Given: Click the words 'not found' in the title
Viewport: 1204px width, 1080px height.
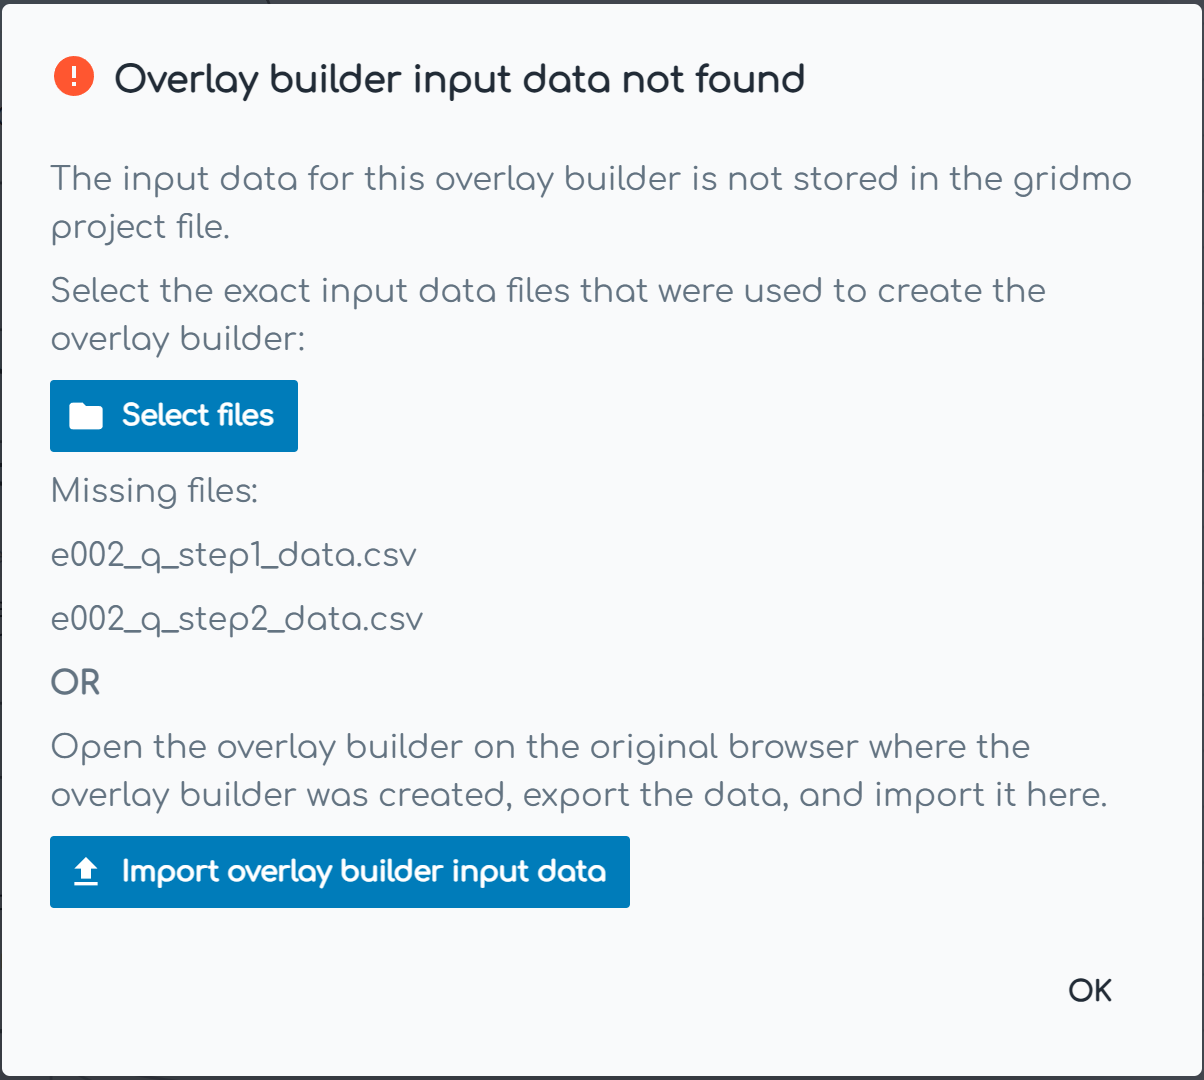Looking at the screenshot, I should pyautogui.click(x=712, y=79).
